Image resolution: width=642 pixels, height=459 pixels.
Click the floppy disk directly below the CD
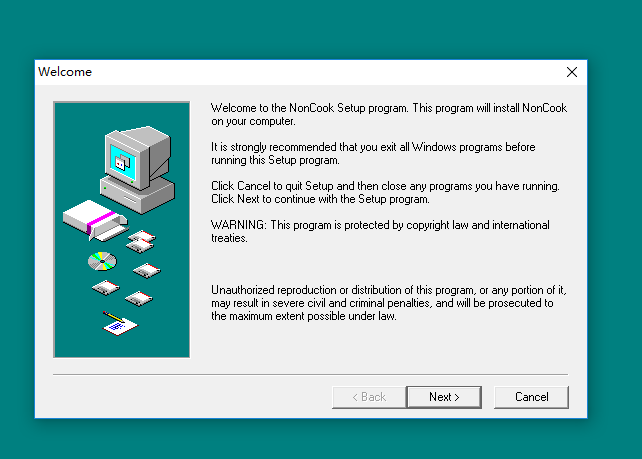pos(105,288)
